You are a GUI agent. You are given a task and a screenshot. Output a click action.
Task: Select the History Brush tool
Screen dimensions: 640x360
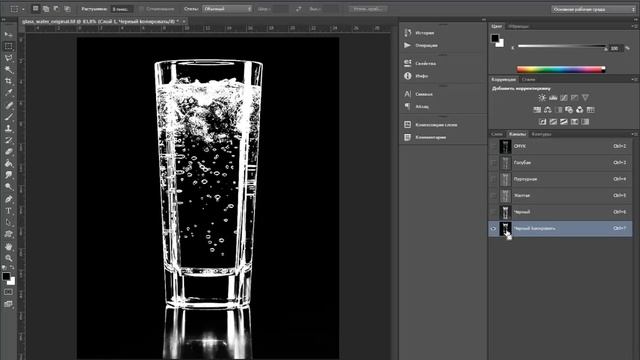pyautogui.click(x=8, y=140)
